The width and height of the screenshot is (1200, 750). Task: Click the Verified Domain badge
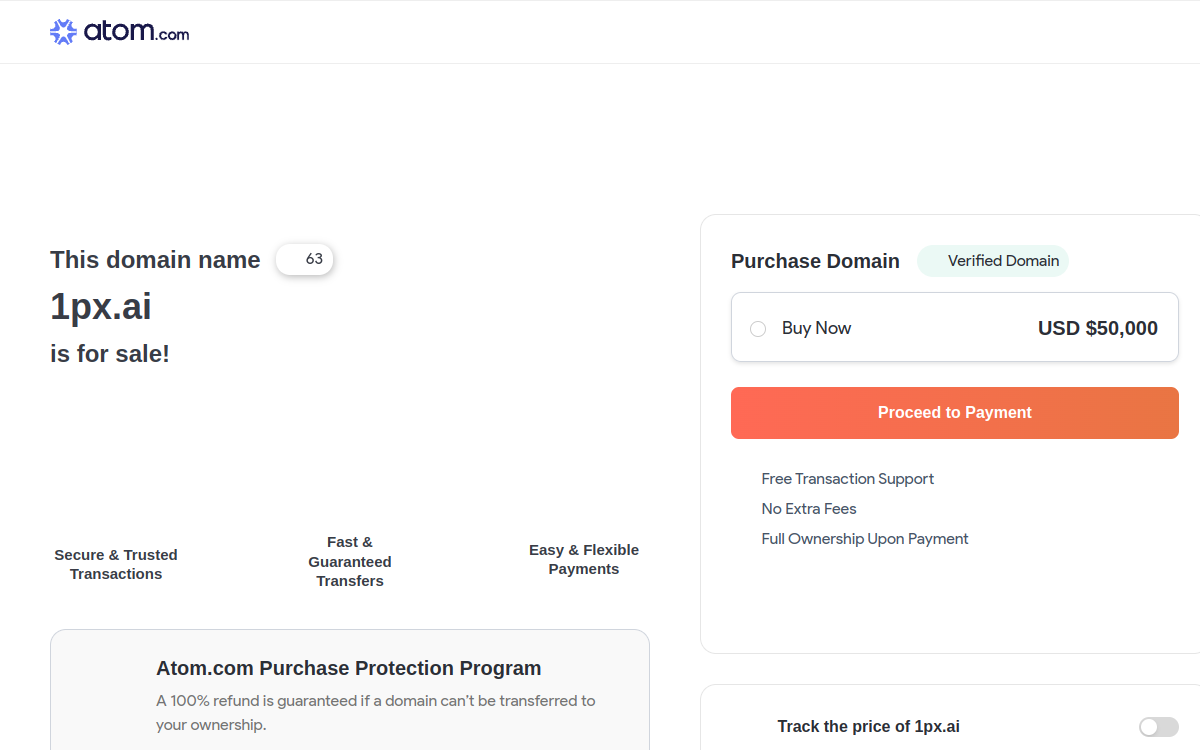point(993,261)
